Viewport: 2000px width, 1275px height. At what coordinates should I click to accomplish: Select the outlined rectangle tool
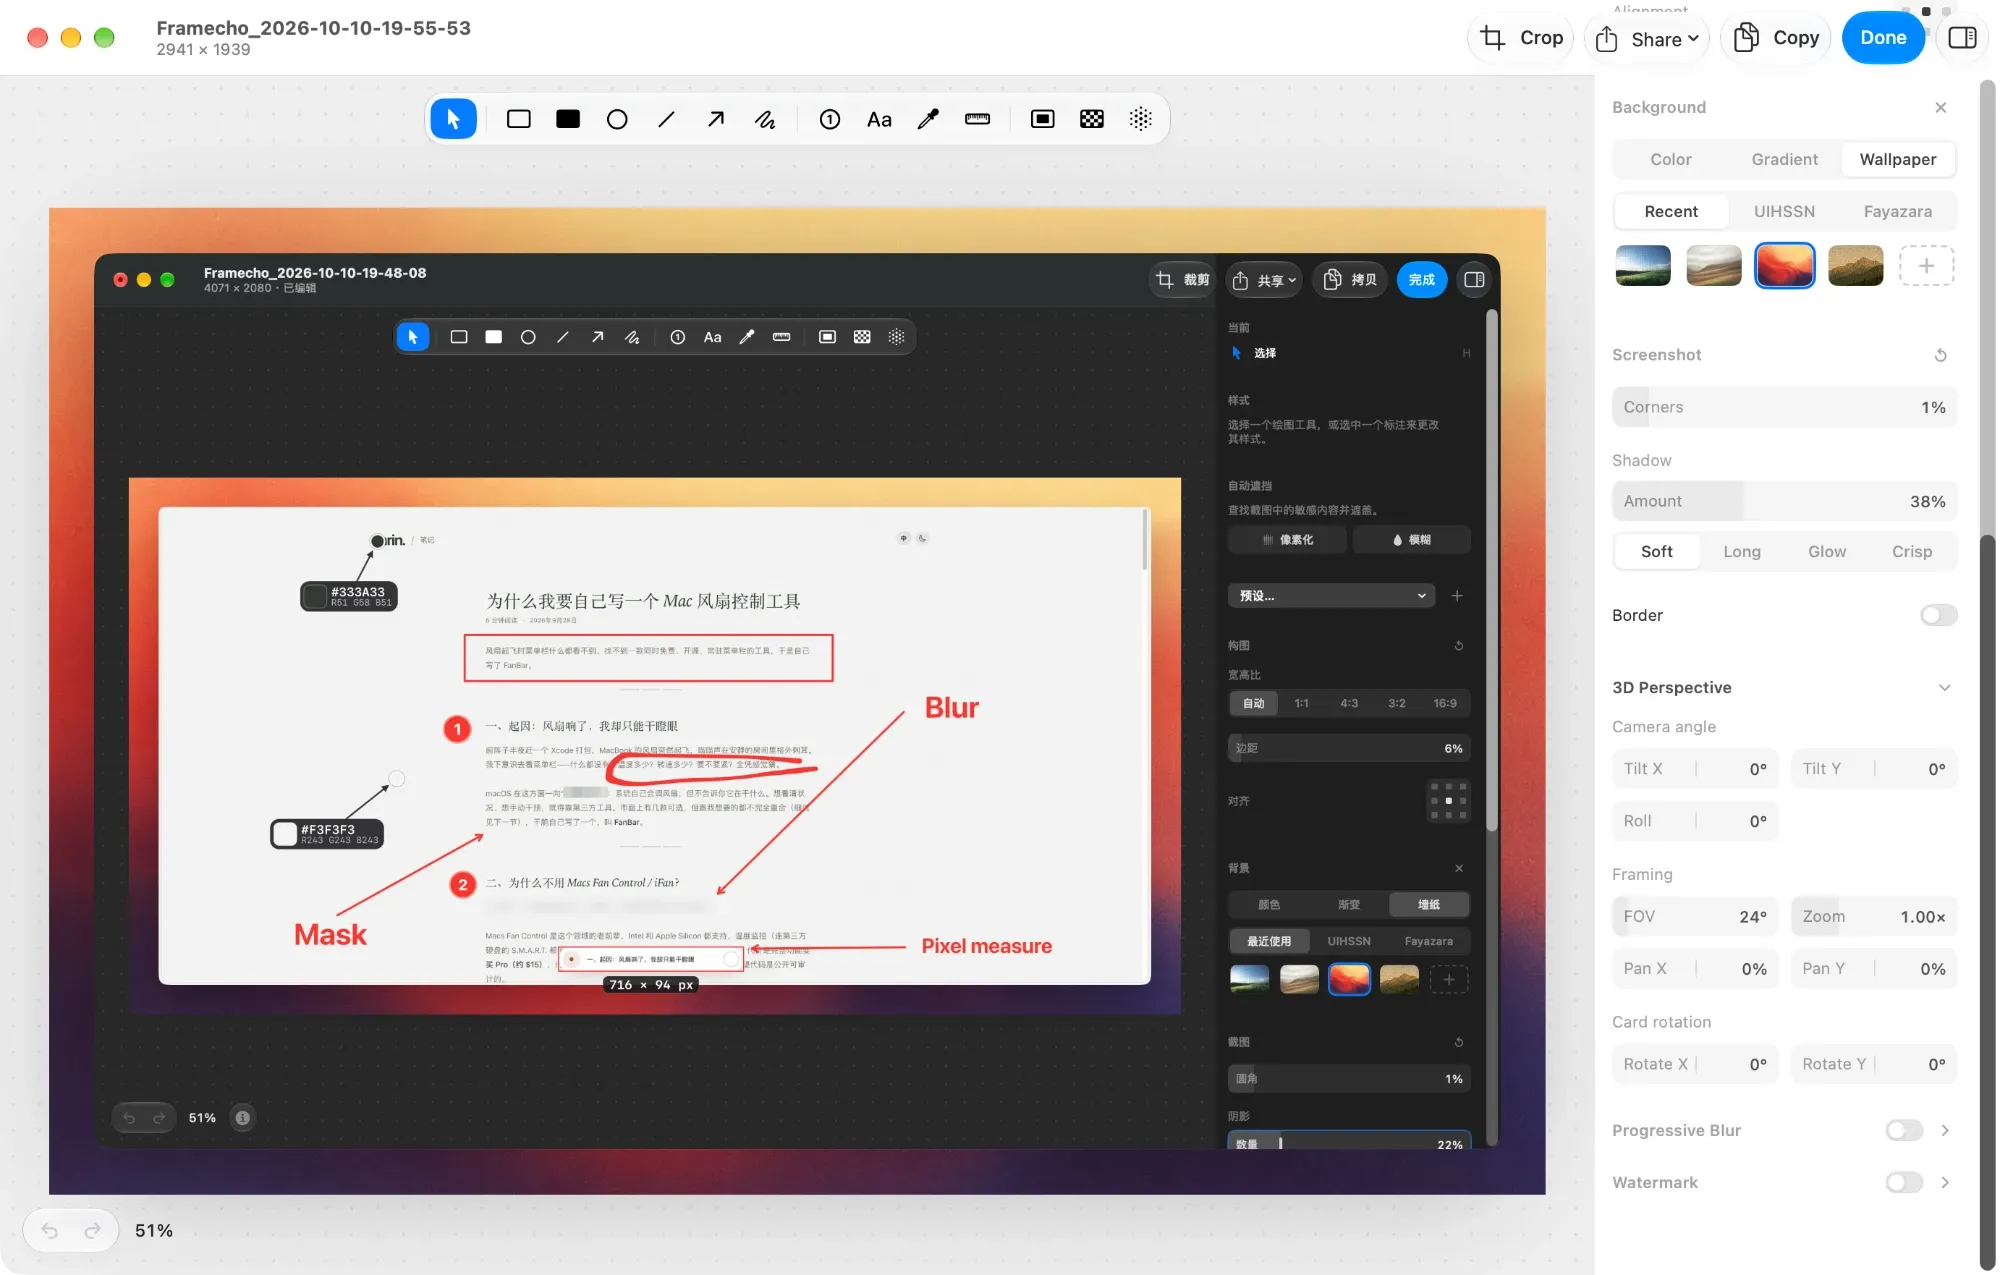click(x=518, y=119)
